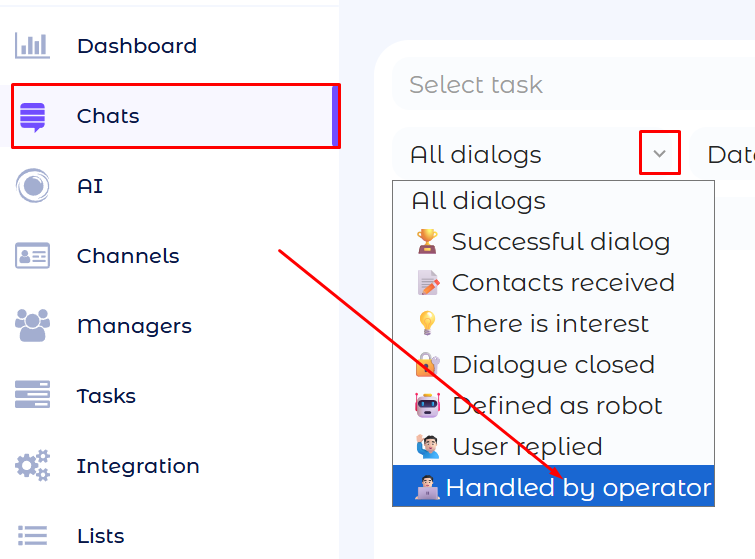Choose Successful dialog from the list
Viewport: 755px width, 559px height.
[x=560, y=242]
